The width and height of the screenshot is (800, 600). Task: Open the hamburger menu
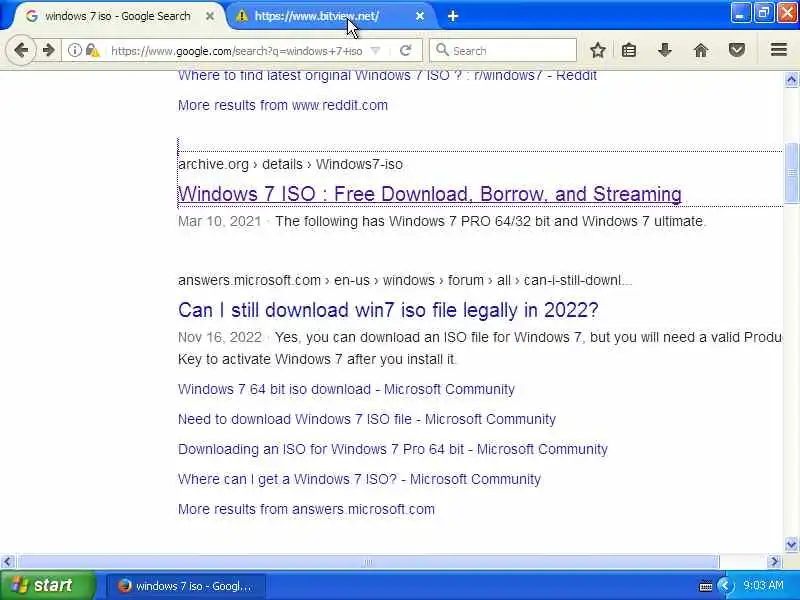pos(779,50)
